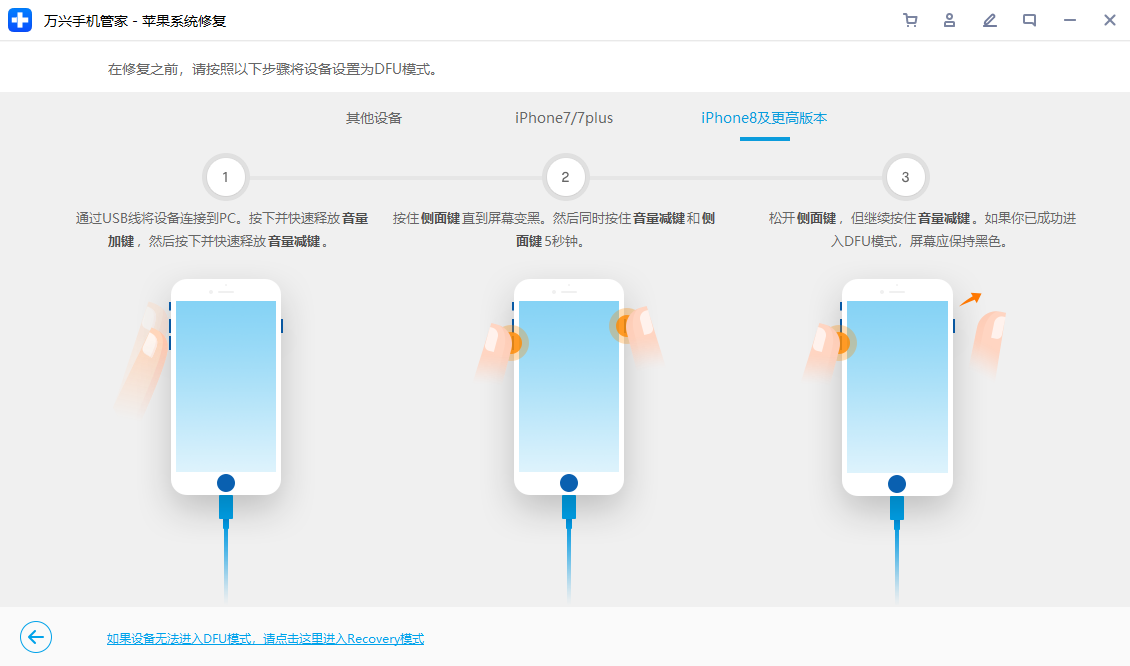Open the chat message icon

1029,19
